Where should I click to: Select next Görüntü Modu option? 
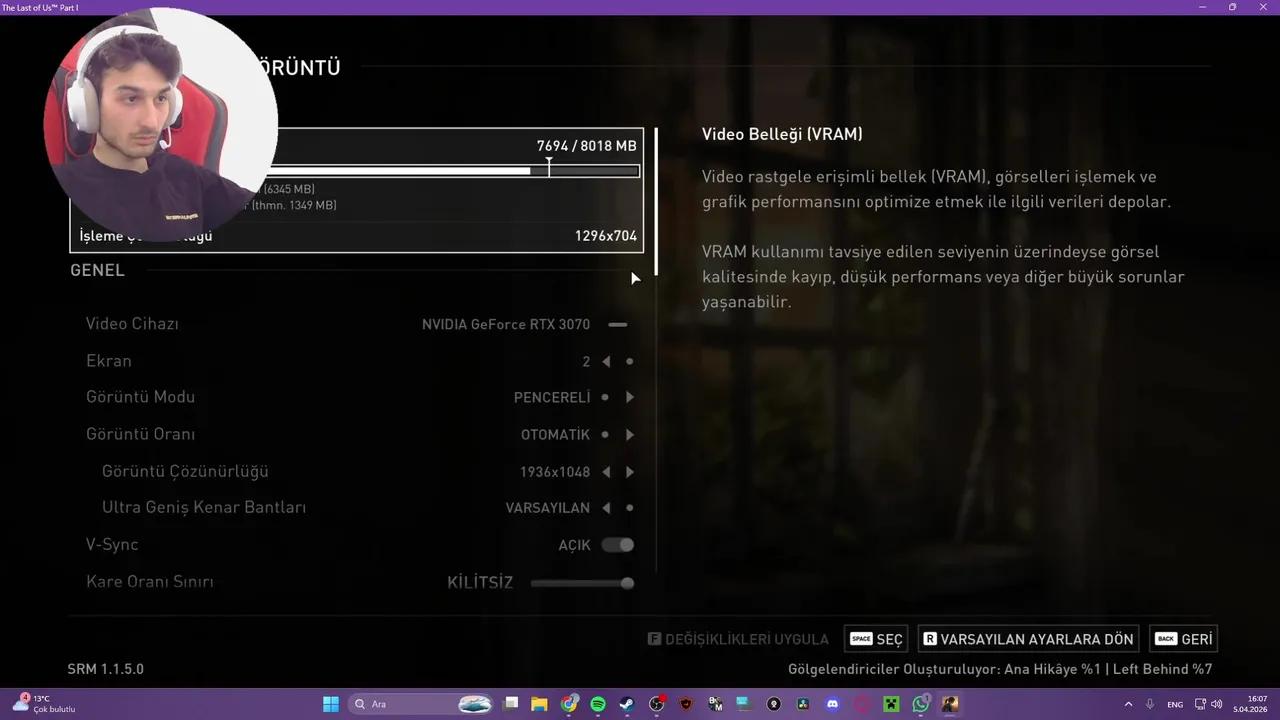(630, 397)
